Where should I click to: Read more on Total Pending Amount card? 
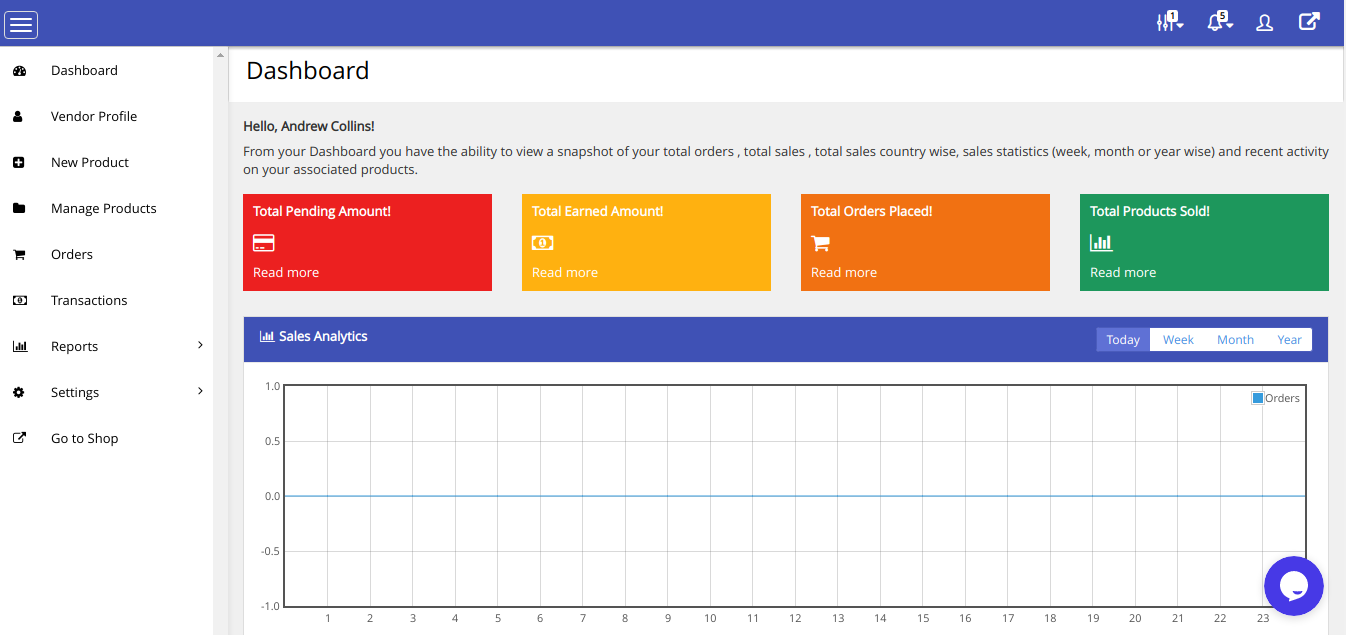[286, 273]
